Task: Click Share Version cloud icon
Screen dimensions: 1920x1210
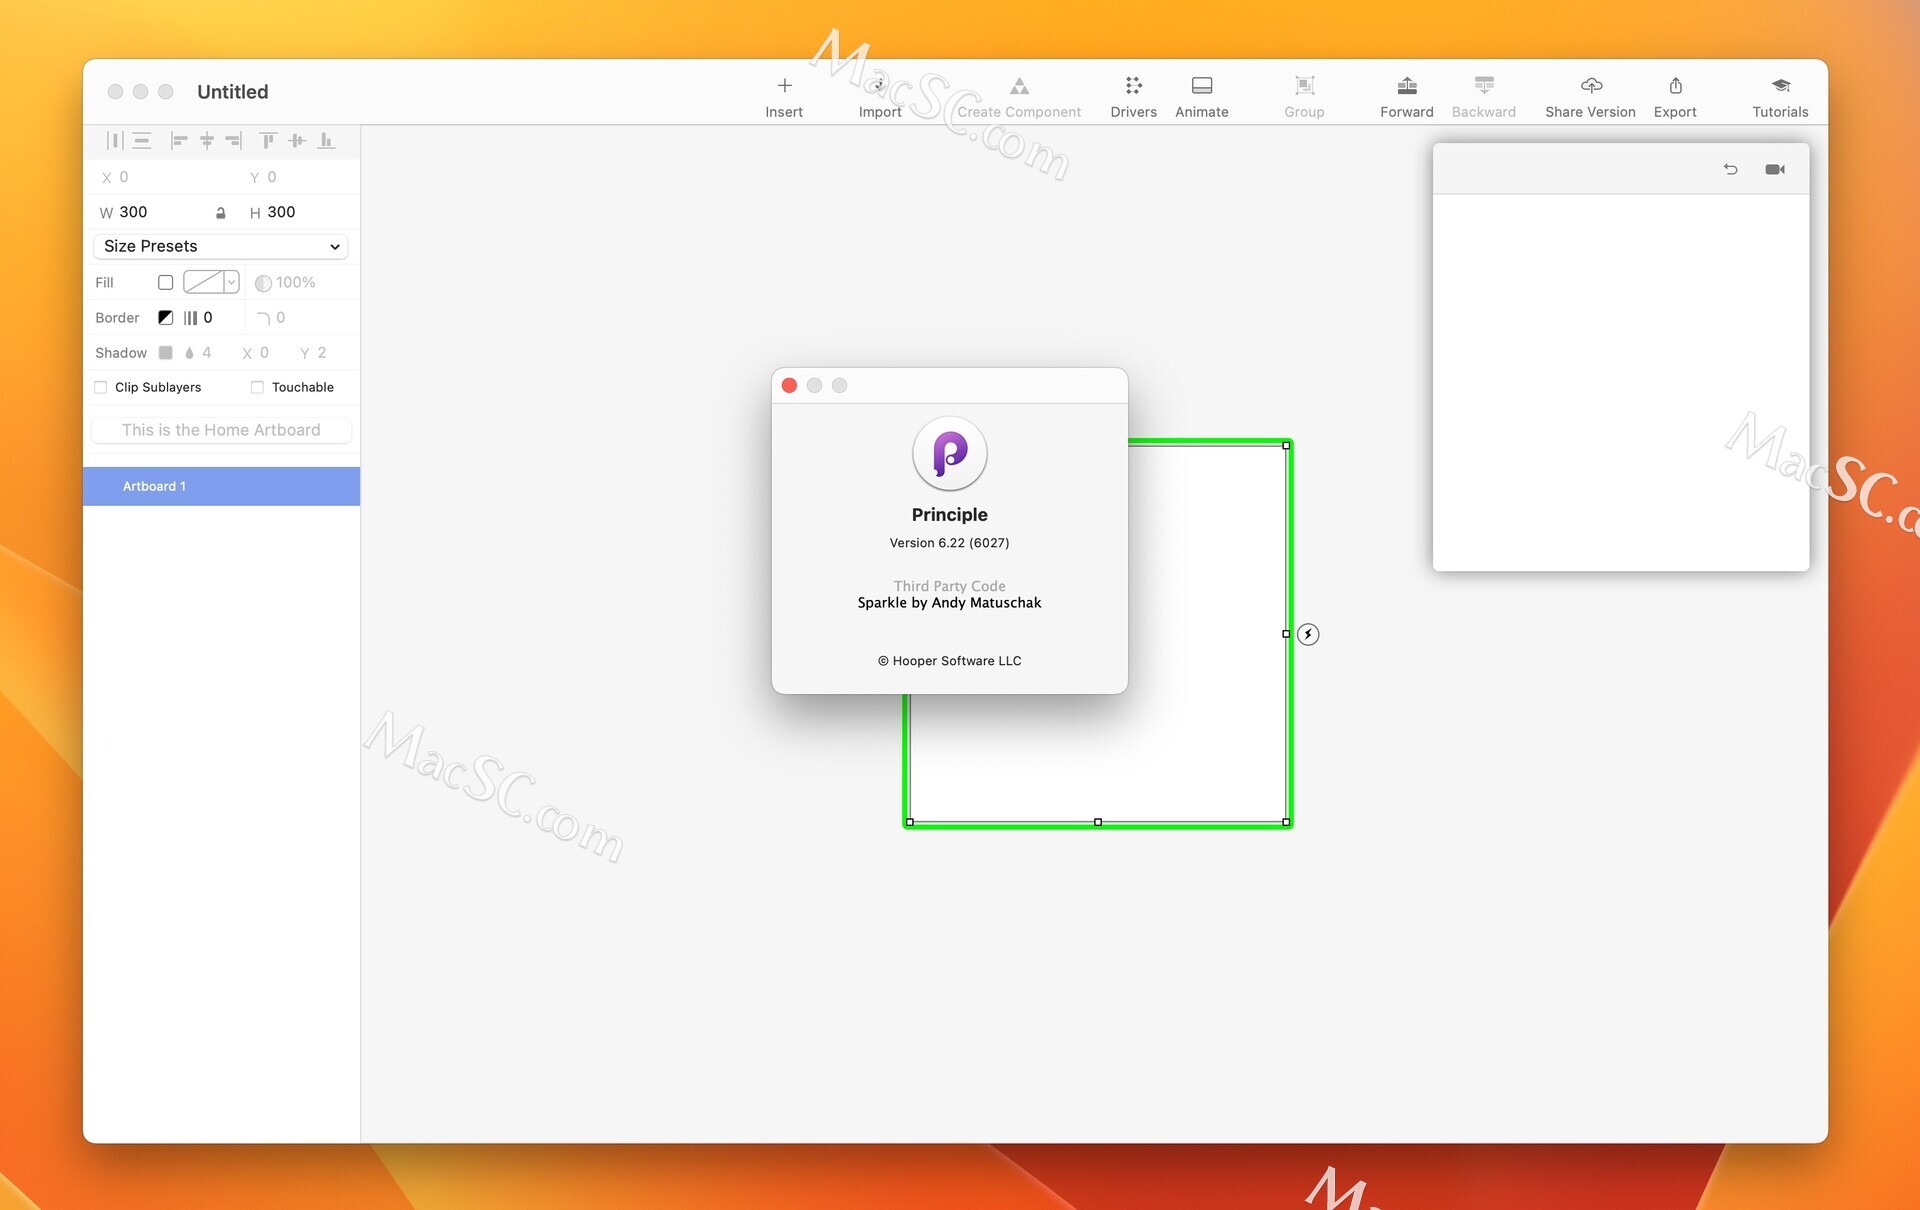Action: [x=1590, y=85]
